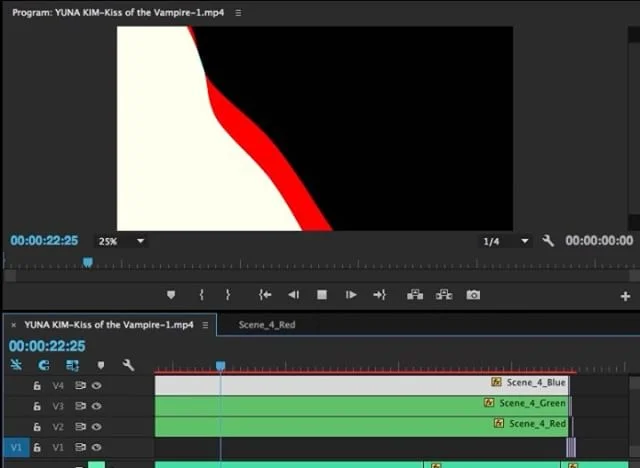This screenshot has height=468, width=640.
Task: Add a marker in Program monitor
Action: point(171,295)
